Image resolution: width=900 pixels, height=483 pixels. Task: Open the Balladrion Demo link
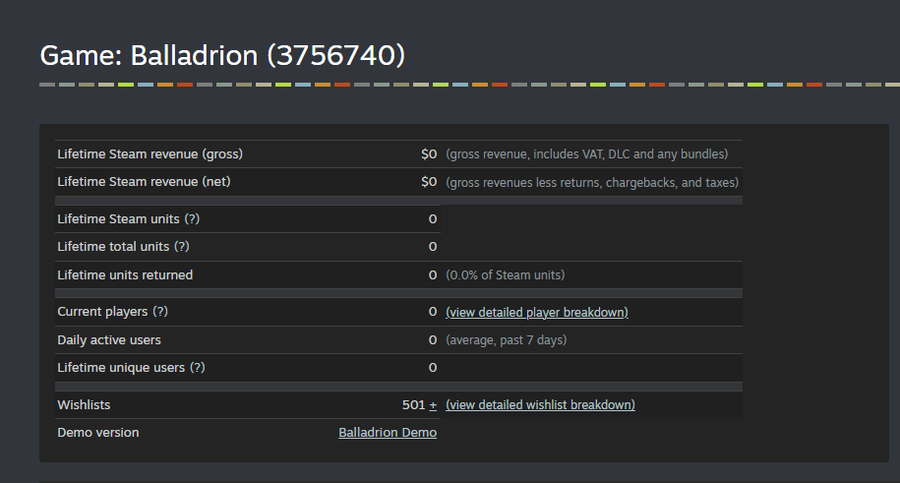[x=387, y=433]
